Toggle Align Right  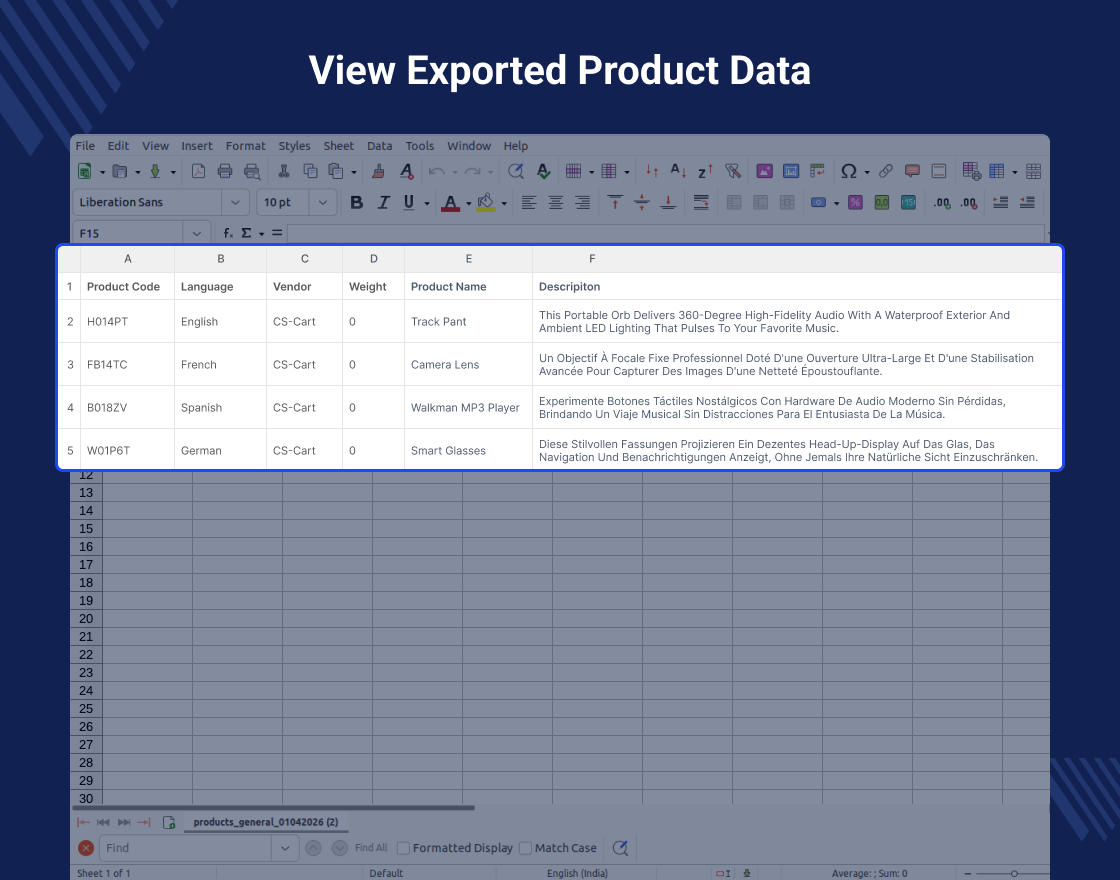[582, 203]
